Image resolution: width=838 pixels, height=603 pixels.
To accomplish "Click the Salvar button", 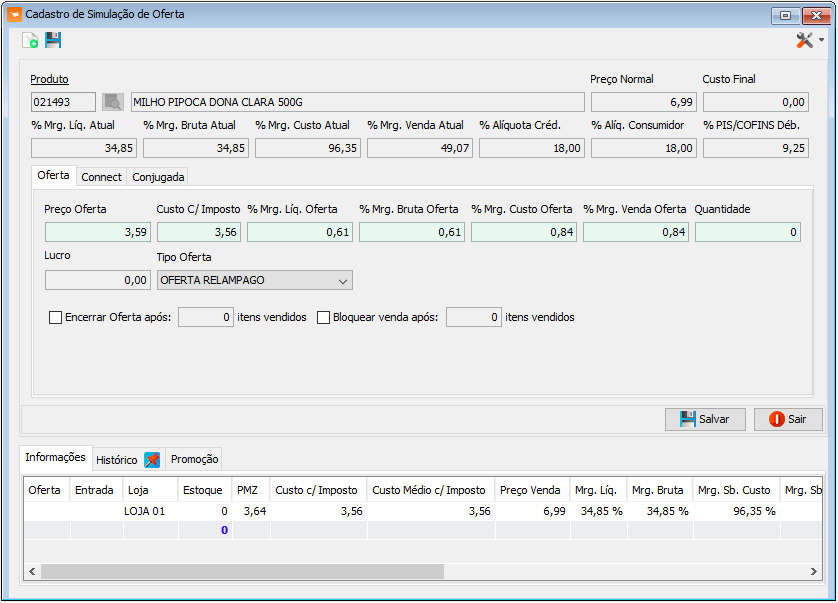I will (x=705, y=419).
